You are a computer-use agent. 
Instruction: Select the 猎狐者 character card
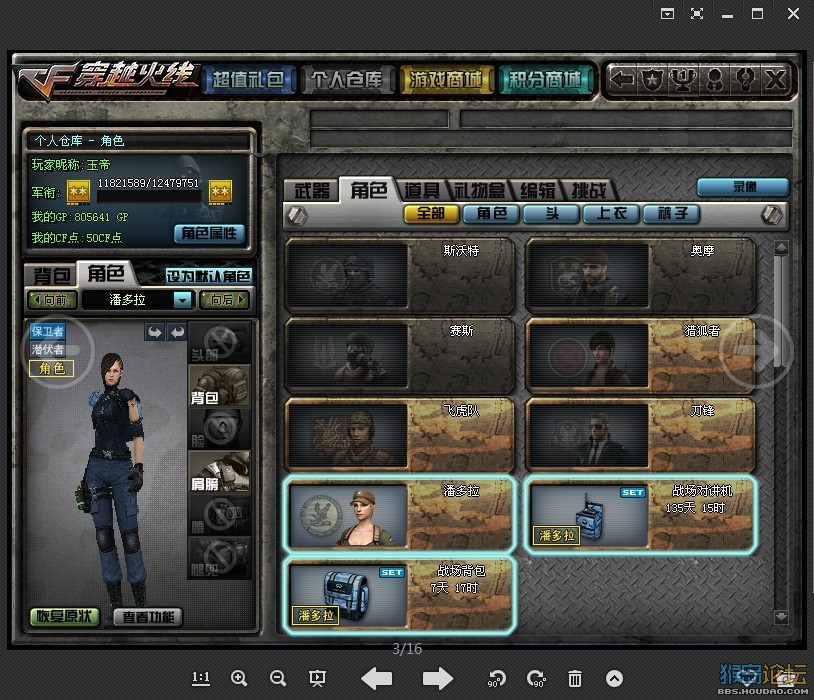pyautogui.click(x=641, y=356)
